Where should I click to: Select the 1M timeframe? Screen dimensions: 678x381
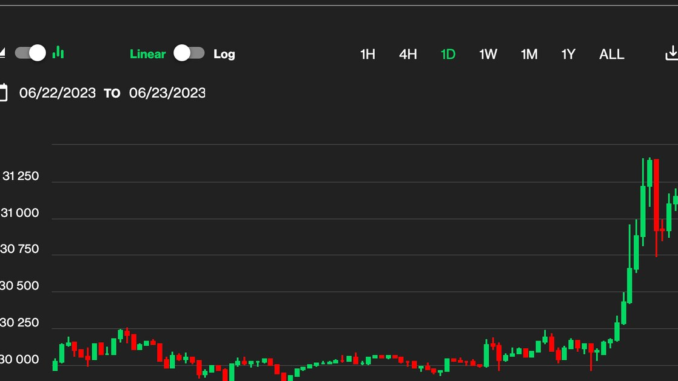pos(529,54)
